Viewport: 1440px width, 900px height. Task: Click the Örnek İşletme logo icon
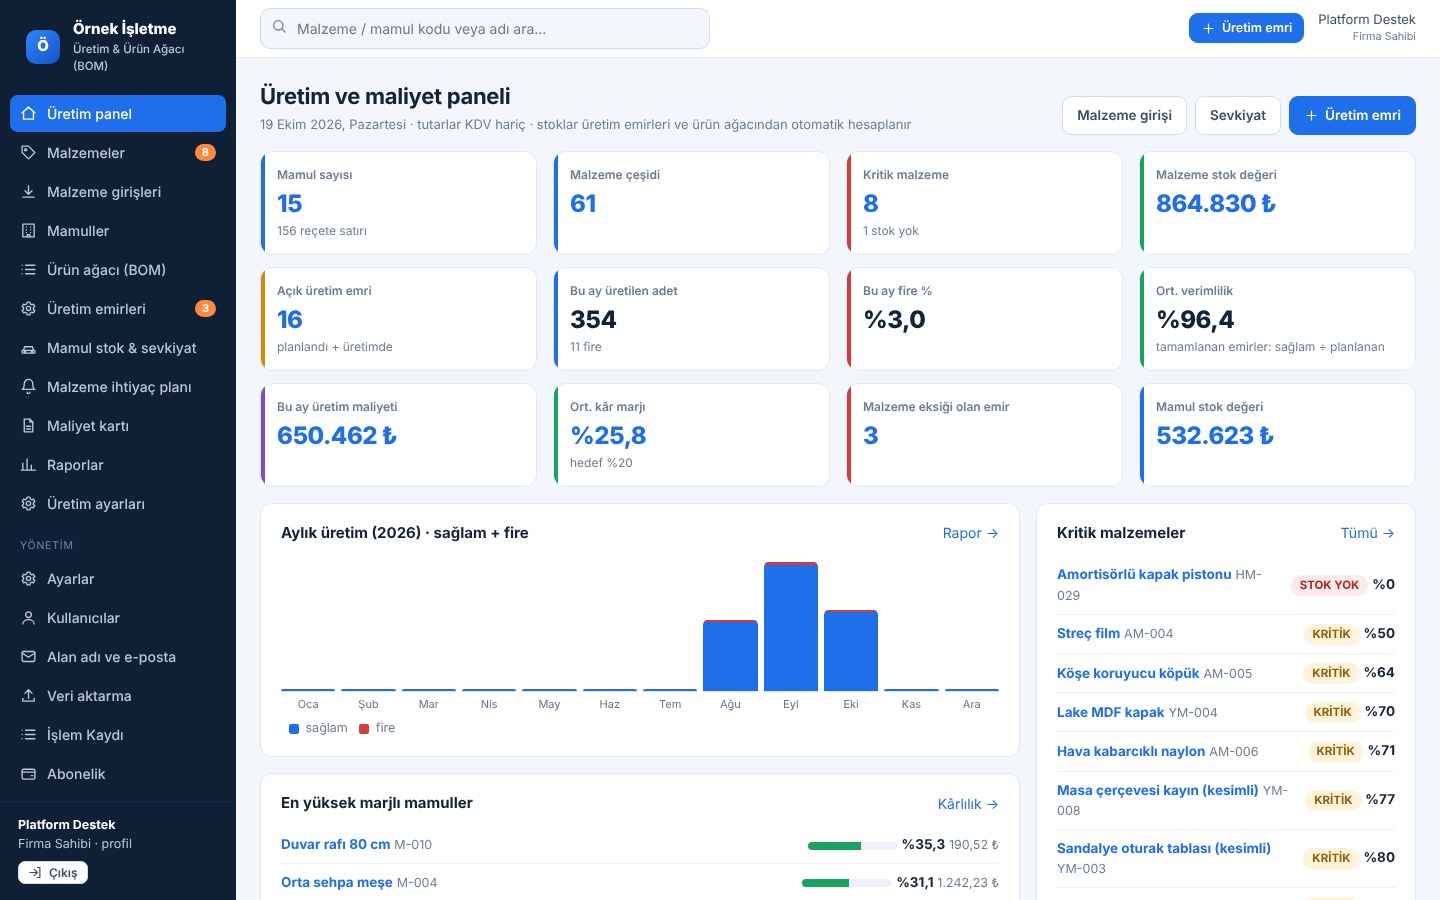[x=43, y=46]
